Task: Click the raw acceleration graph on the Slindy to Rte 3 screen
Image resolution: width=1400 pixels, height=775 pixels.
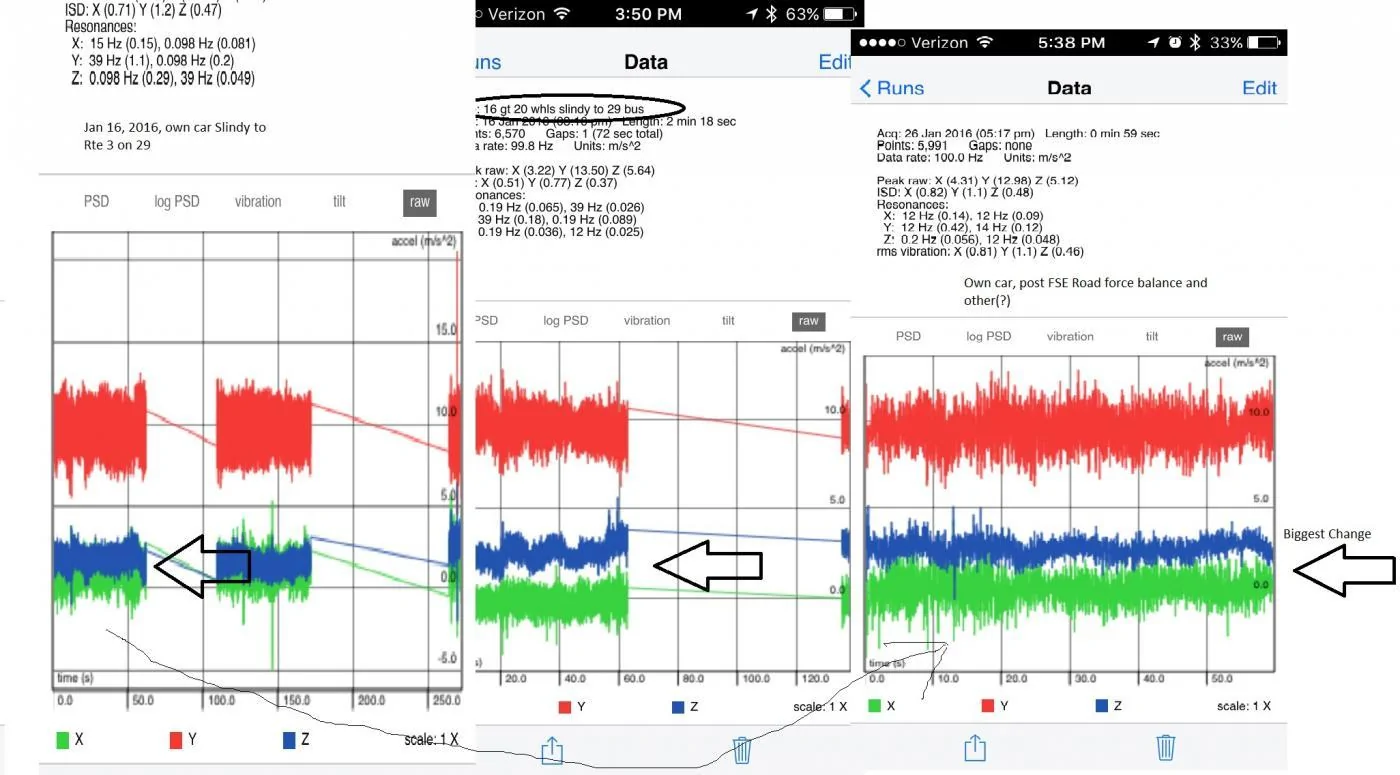Action: tap(256, 461)
